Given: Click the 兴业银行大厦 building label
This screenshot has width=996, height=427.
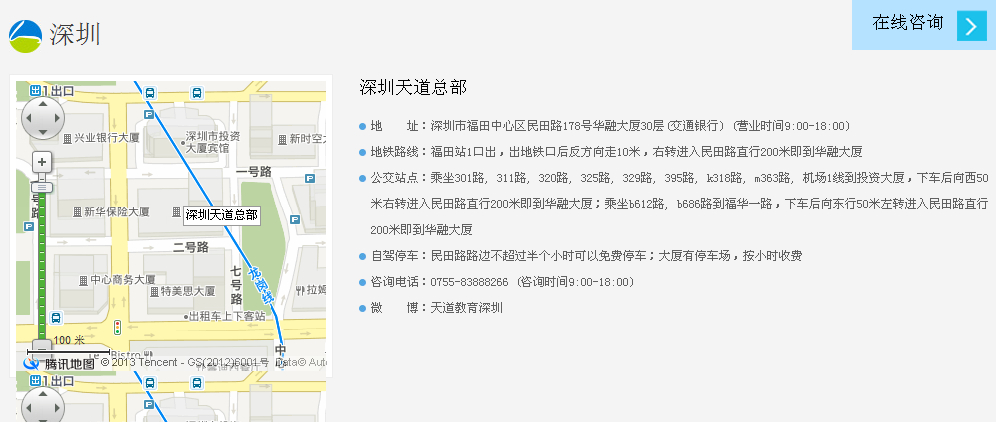Looking at the screenshot, I should click(100, 137).
